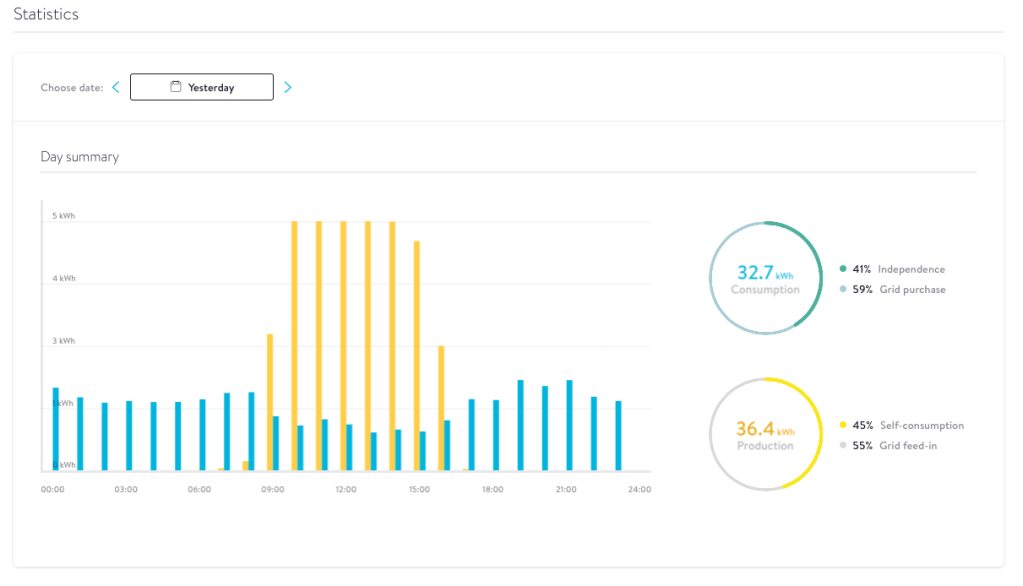Click the yellow production bar at 09:00
The height and width of the screenshot is (586, 1023).
270,400
